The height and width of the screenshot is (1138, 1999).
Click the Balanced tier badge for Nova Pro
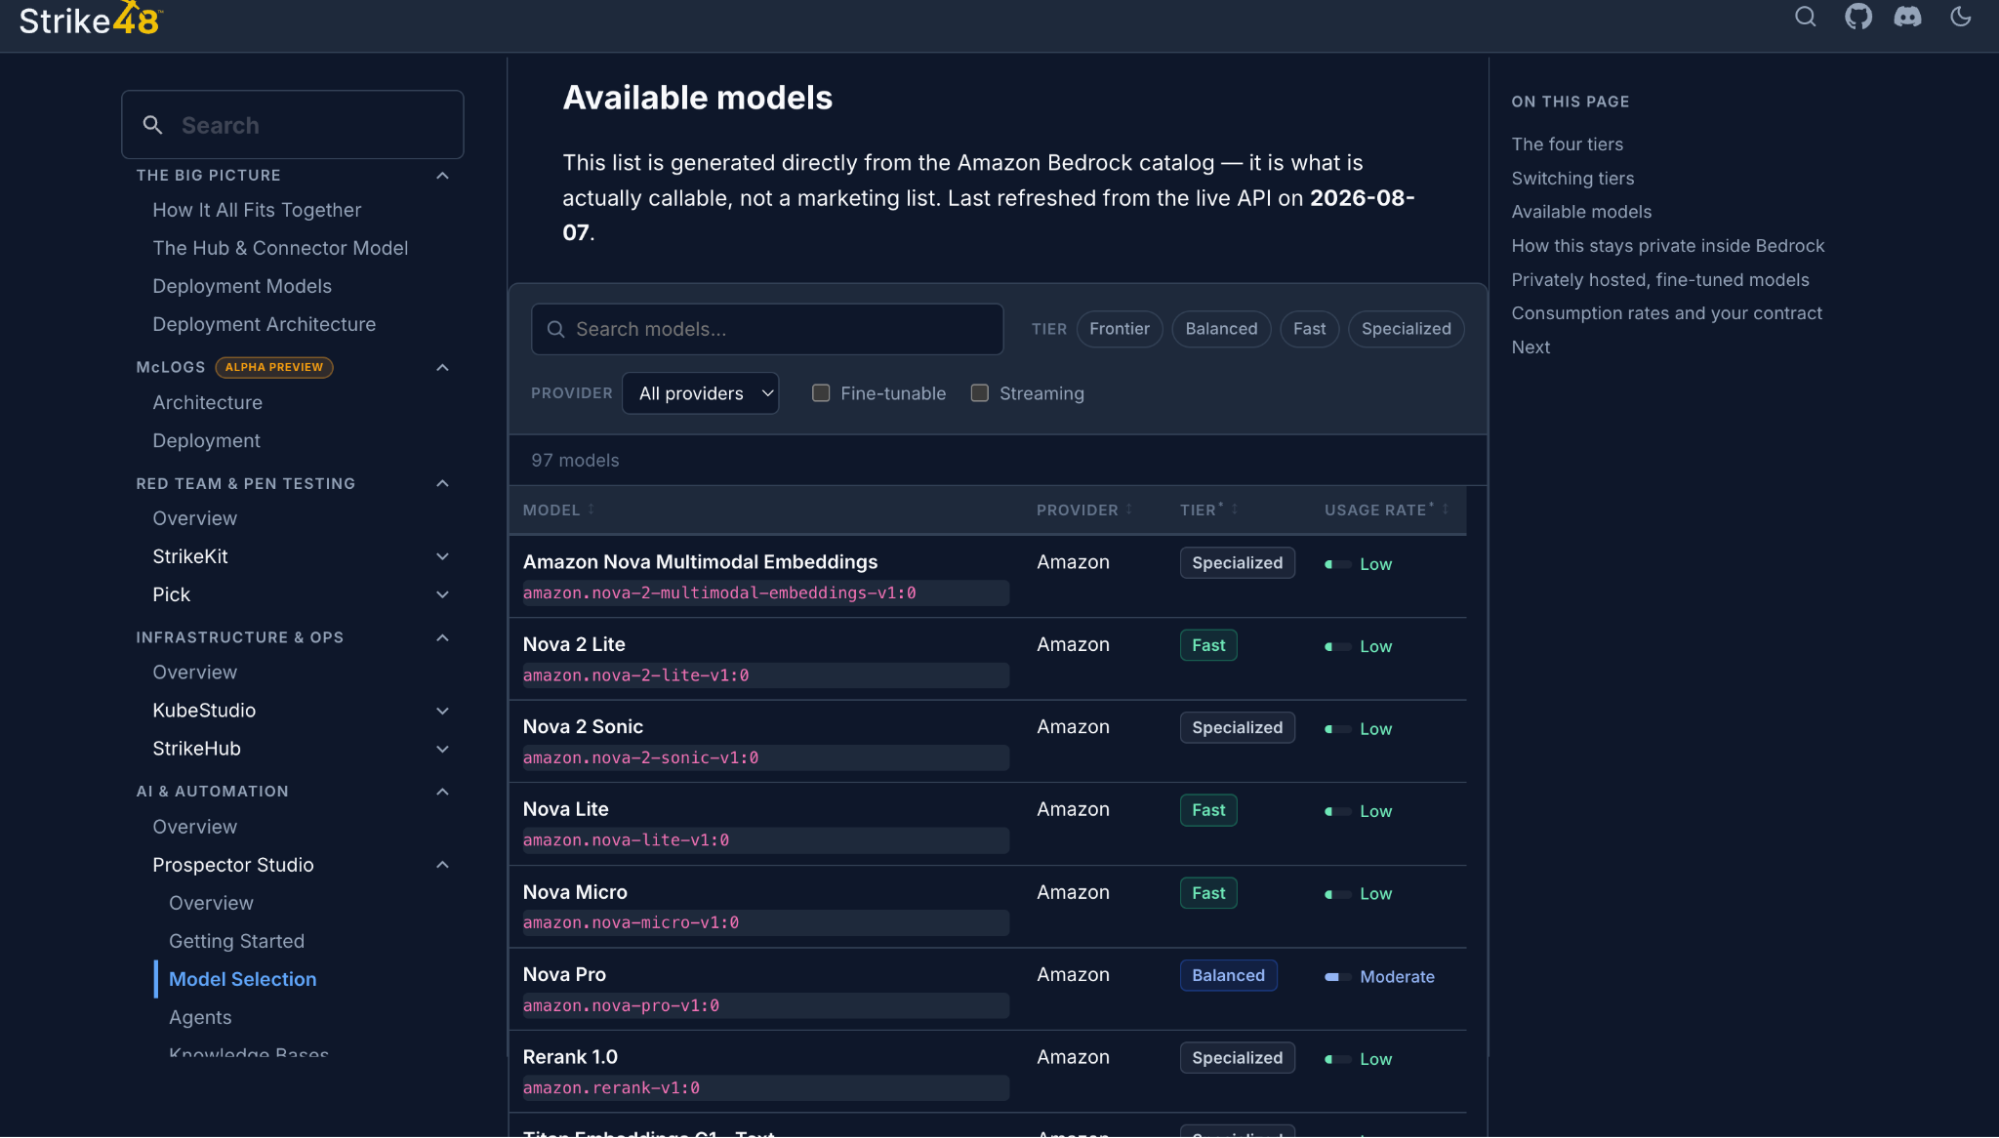point(1228,976)
